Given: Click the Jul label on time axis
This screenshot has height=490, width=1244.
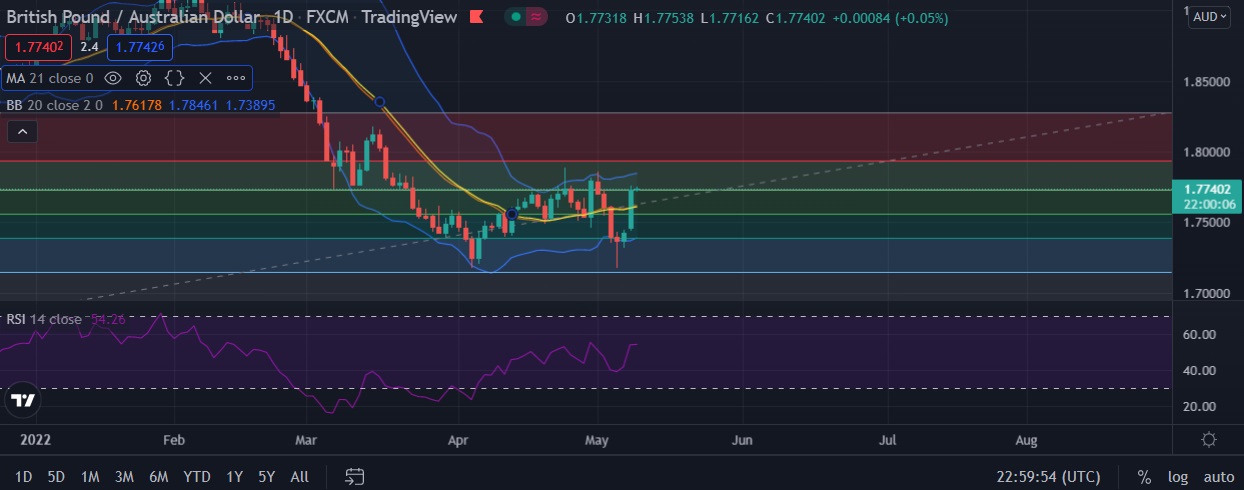Looking at the screenshot, I should click(x=887, y=440).
